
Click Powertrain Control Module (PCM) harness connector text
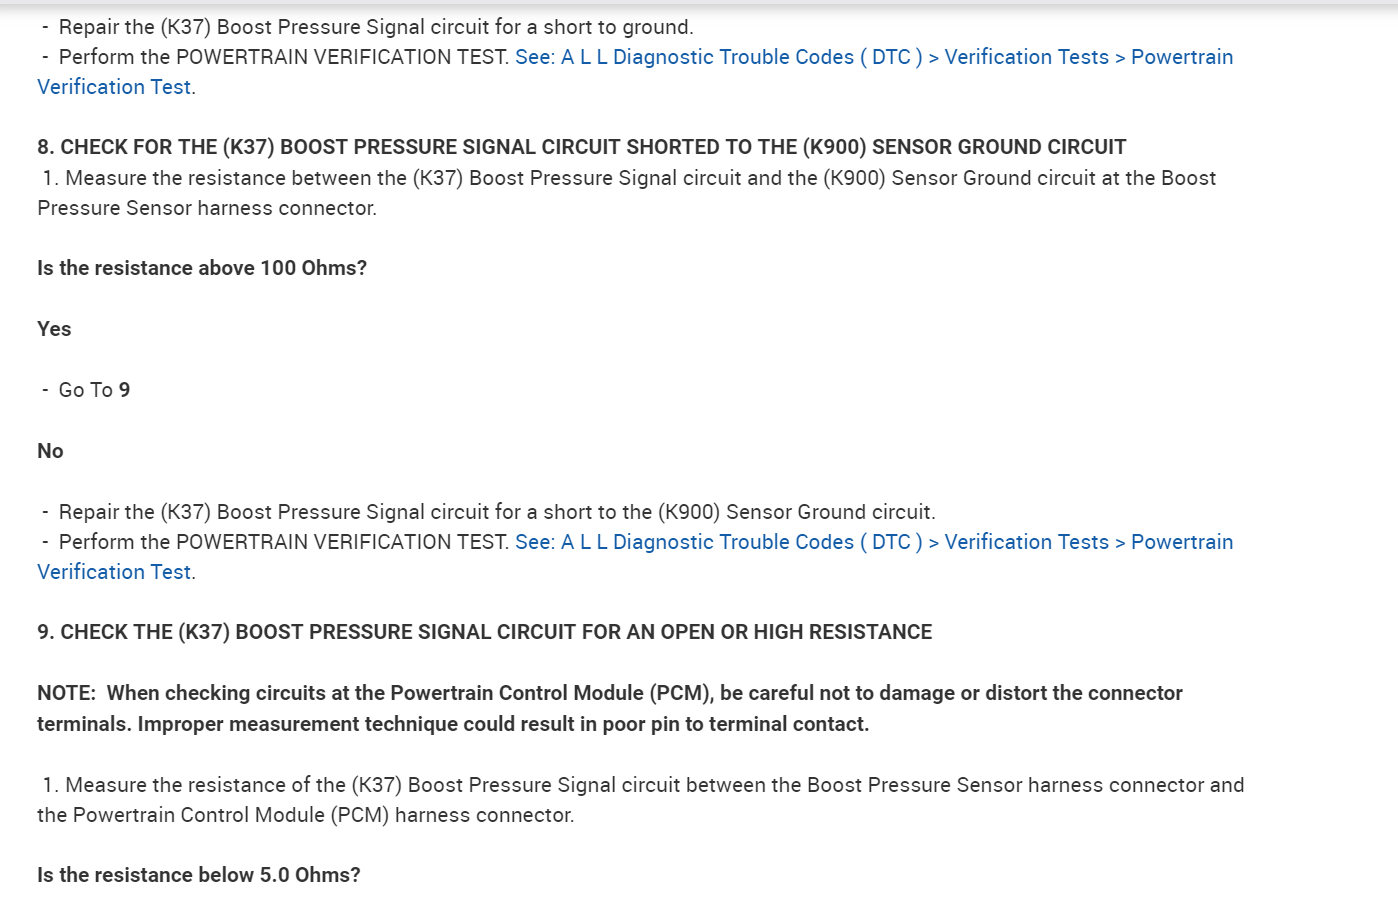[x=305, y=815]
